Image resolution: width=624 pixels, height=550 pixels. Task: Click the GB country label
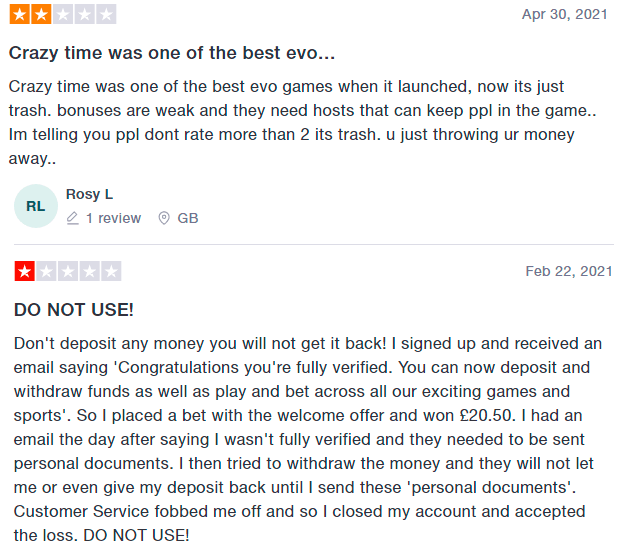(x=188, y=218)
